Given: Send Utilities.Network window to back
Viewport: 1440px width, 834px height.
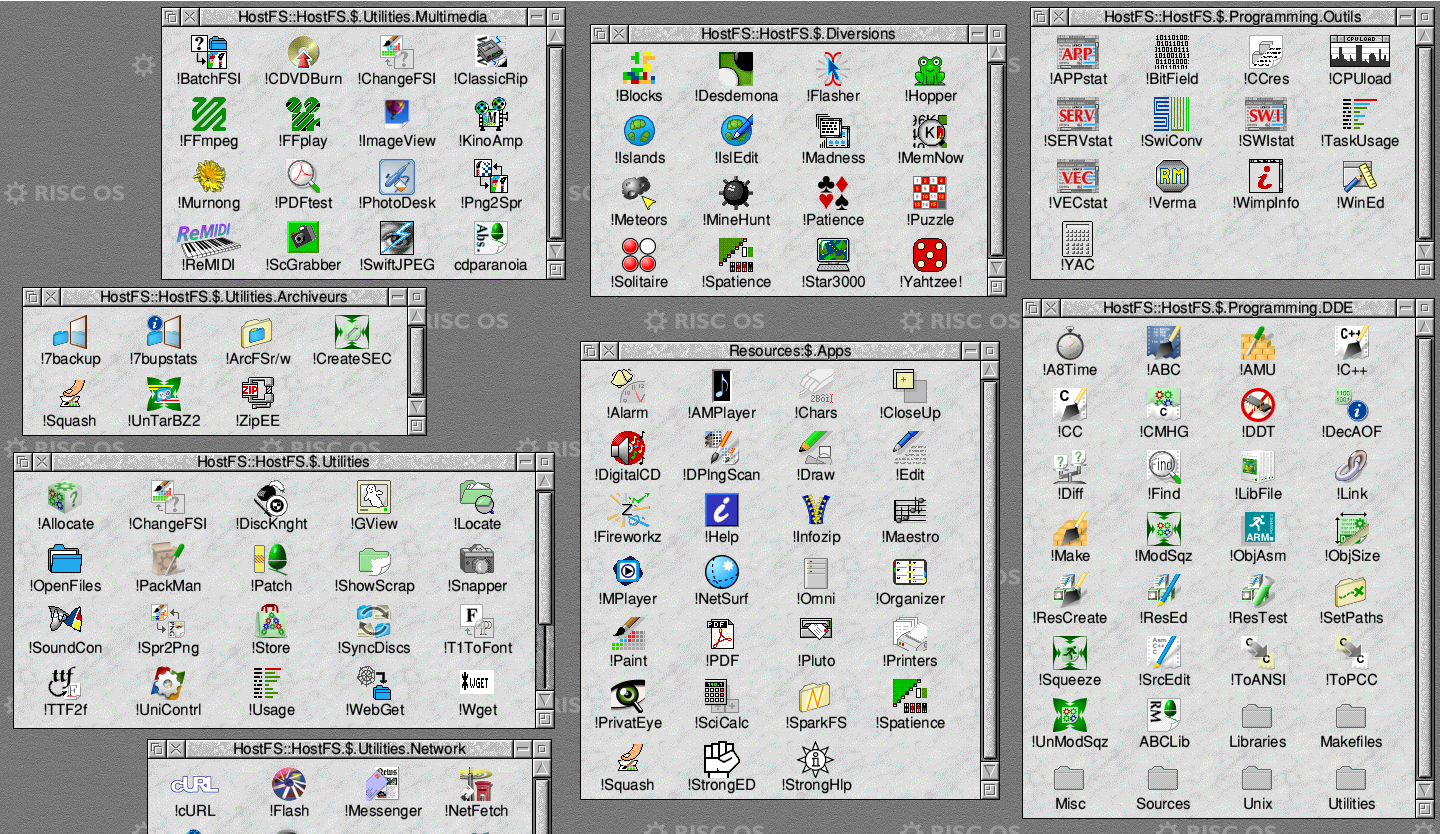Looking at the screenshot, I should 157,749.
